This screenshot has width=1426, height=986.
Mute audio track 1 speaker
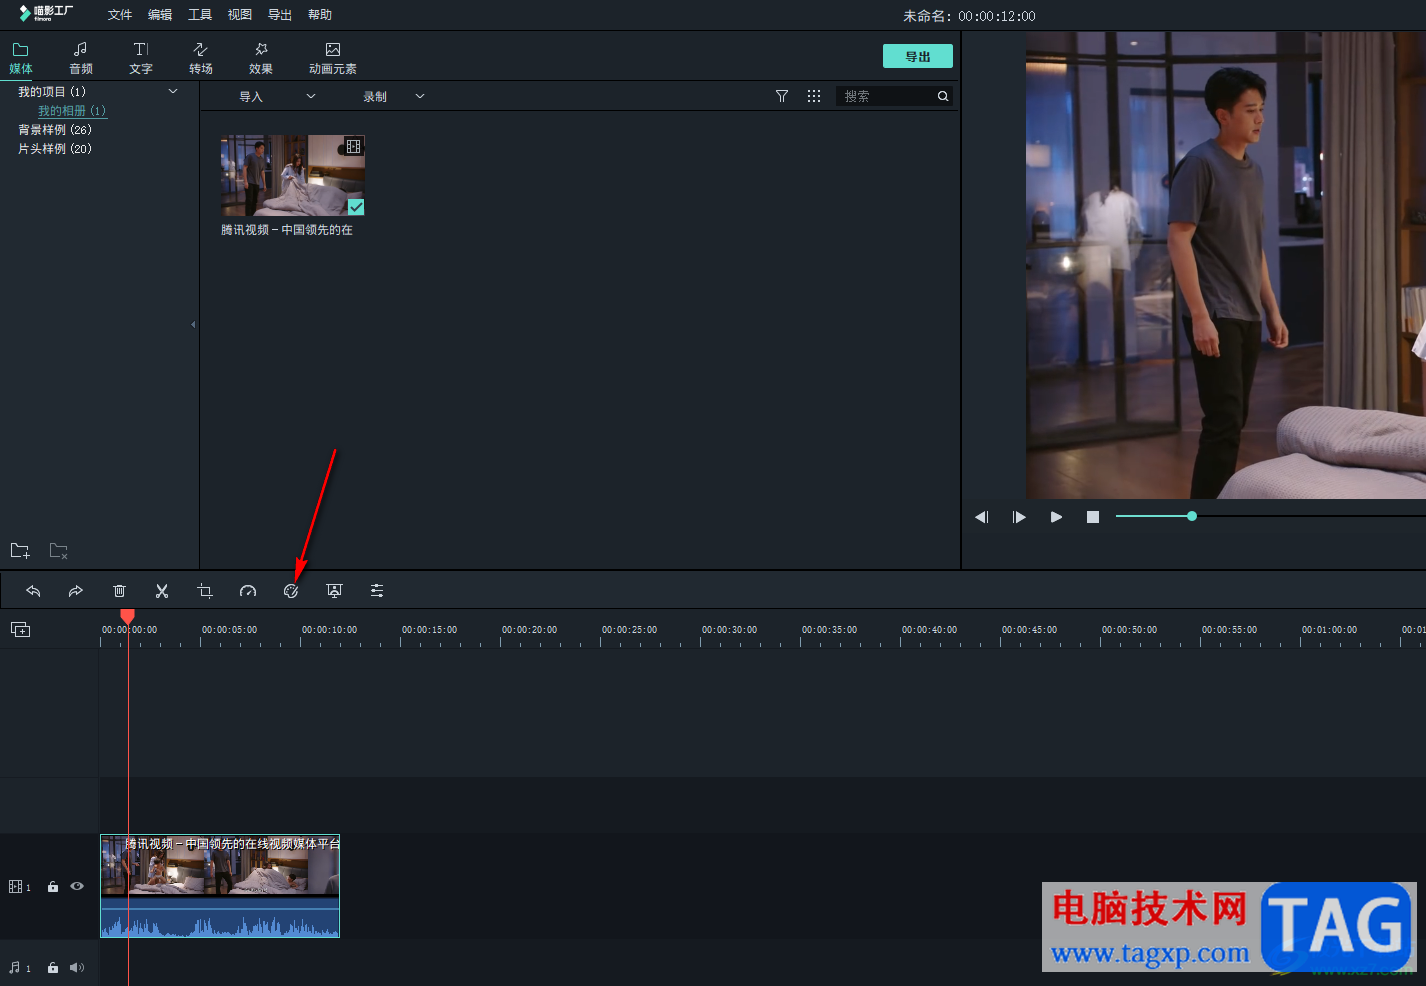77,968
